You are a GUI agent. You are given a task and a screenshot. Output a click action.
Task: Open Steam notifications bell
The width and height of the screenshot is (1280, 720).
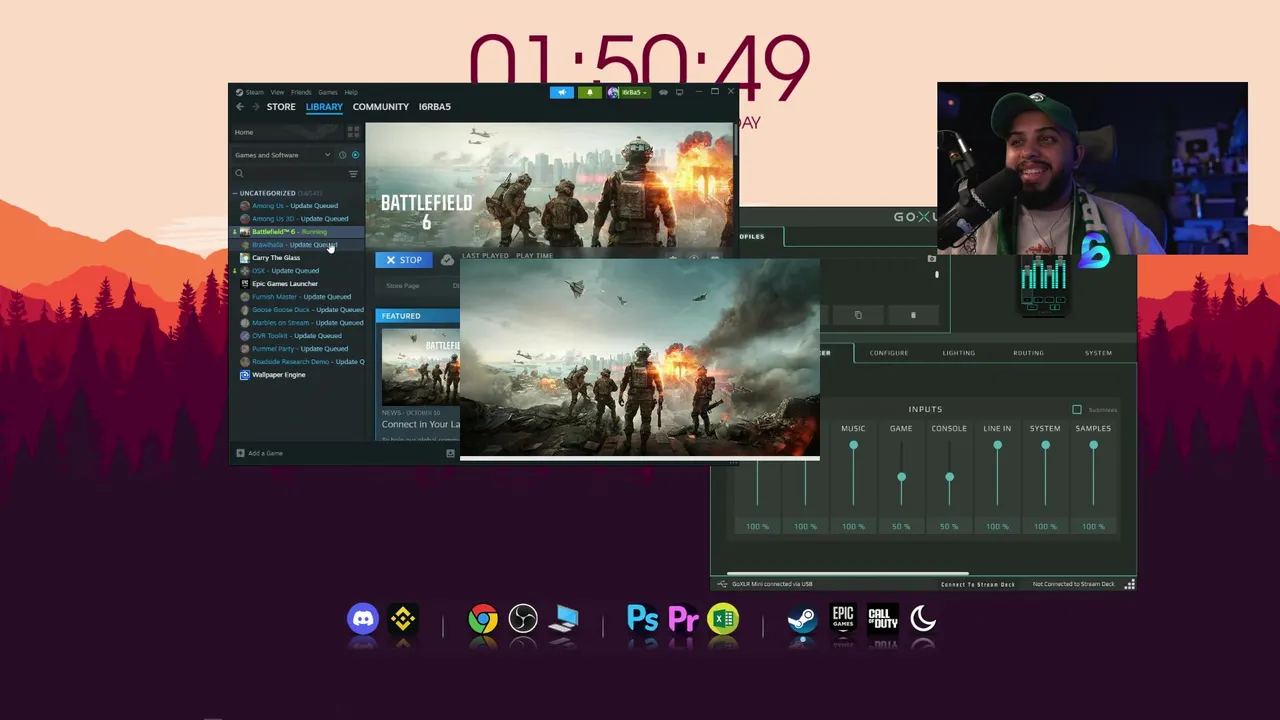pos(589,92)
